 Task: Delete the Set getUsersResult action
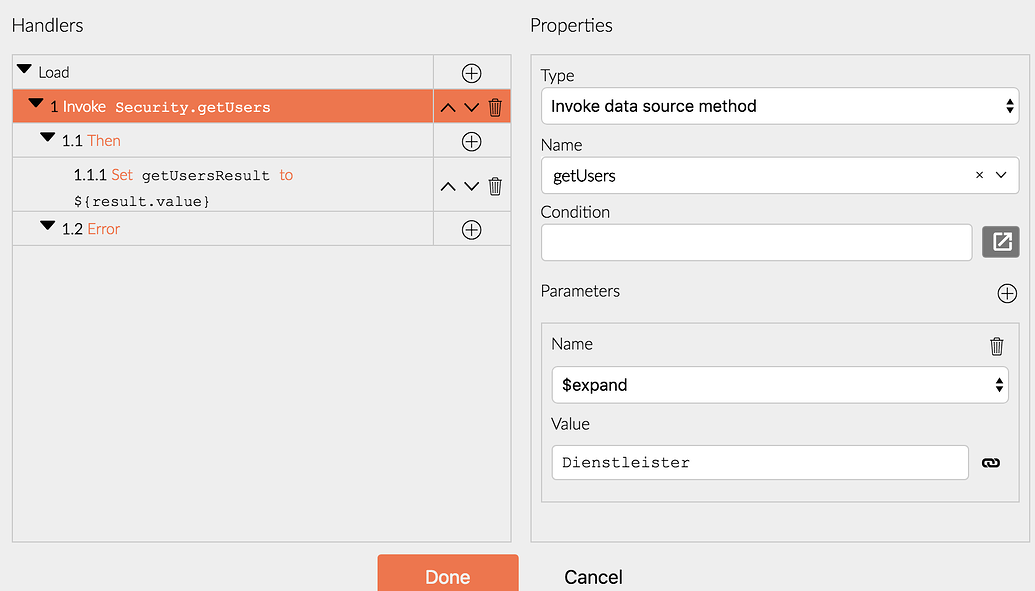495,185
